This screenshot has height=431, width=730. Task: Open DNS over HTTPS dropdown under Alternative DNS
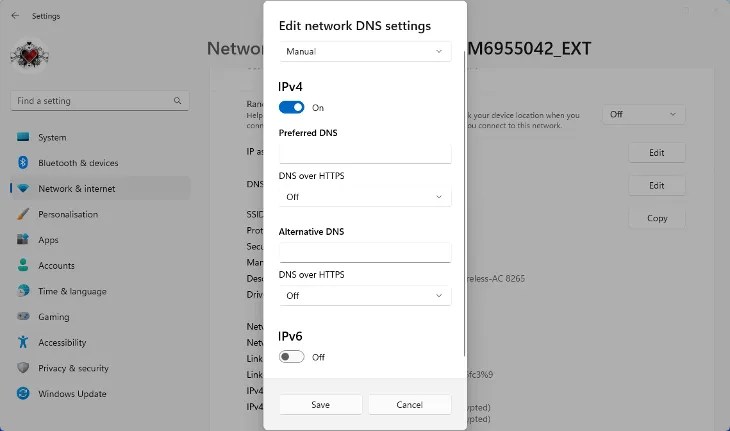click(365, 296)
